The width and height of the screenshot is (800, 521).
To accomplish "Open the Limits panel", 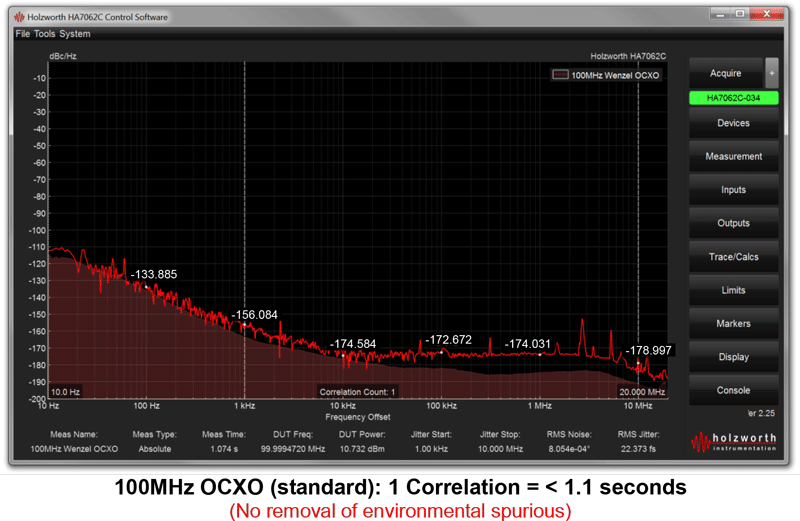I will click(733, 290).
